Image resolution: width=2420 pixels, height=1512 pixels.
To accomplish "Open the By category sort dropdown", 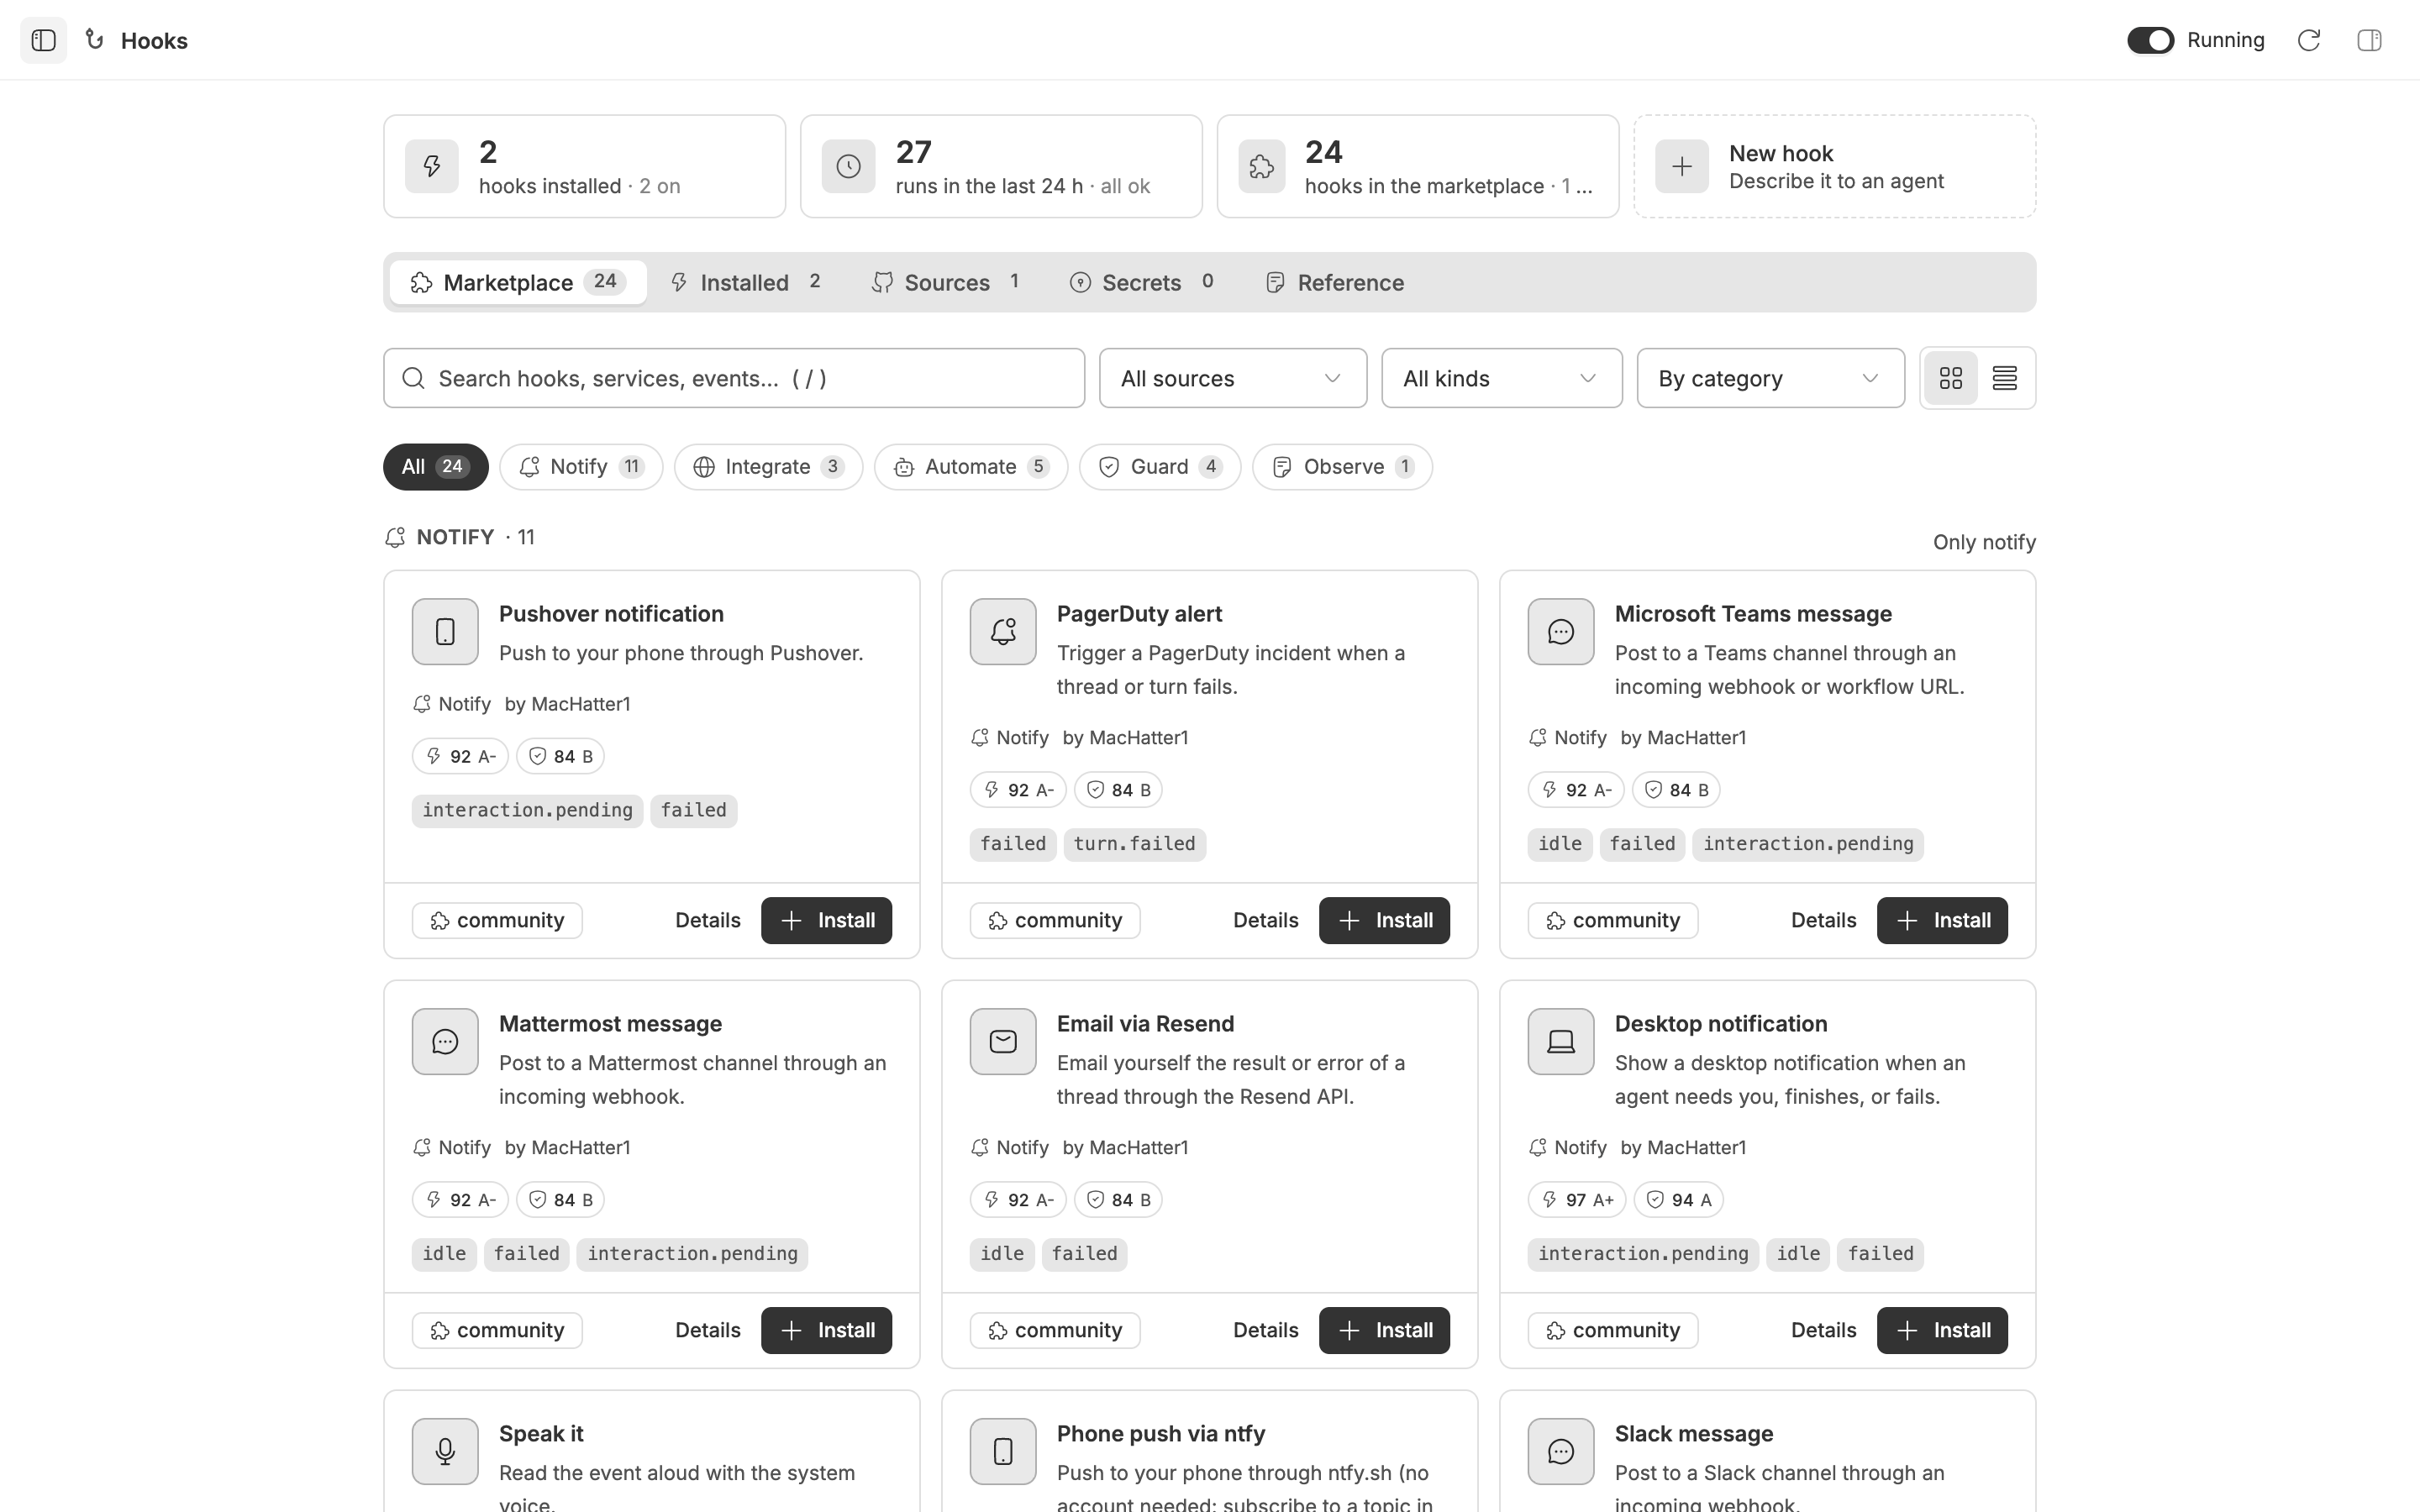I will point(1771,378).
